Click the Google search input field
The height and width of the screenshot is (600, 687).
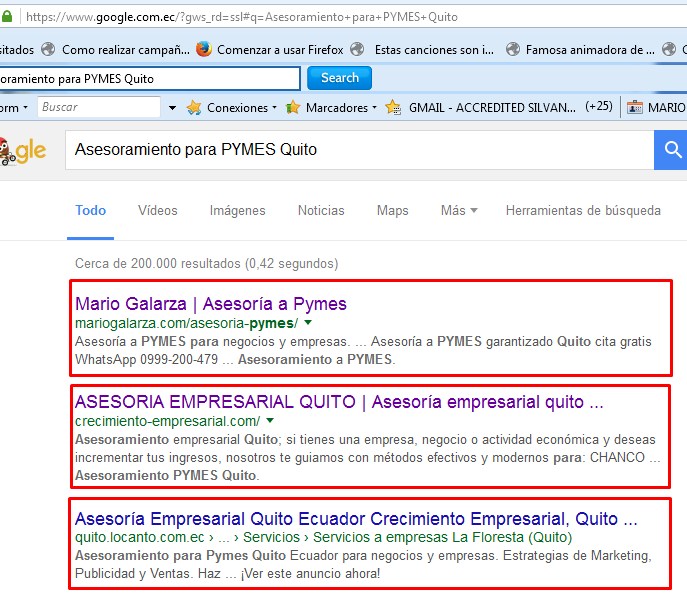(350, 150)
